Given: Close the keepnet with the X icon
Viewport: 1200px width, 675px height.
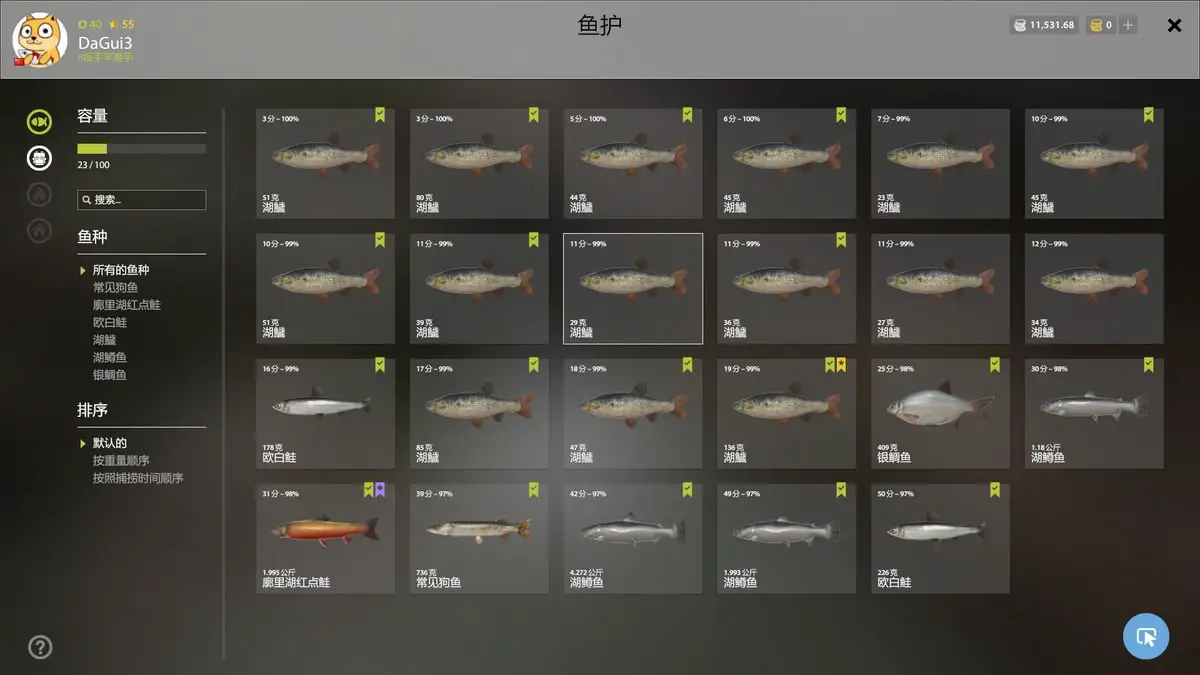Looking at the screenshot, I should pyautogui.click(x=1175, y=25).
